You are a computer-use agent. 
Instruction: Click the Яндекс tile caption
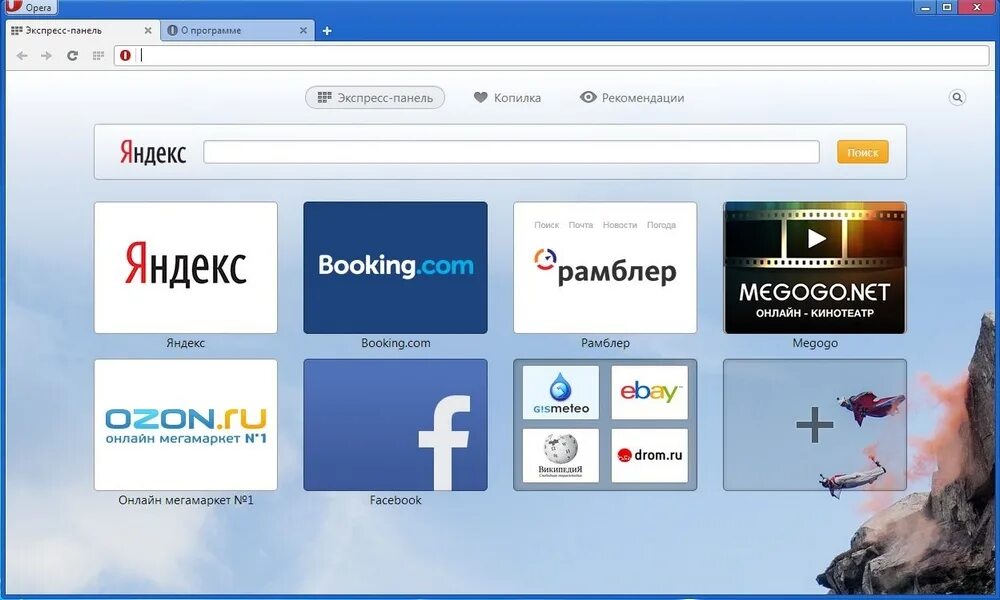point(186,343)
